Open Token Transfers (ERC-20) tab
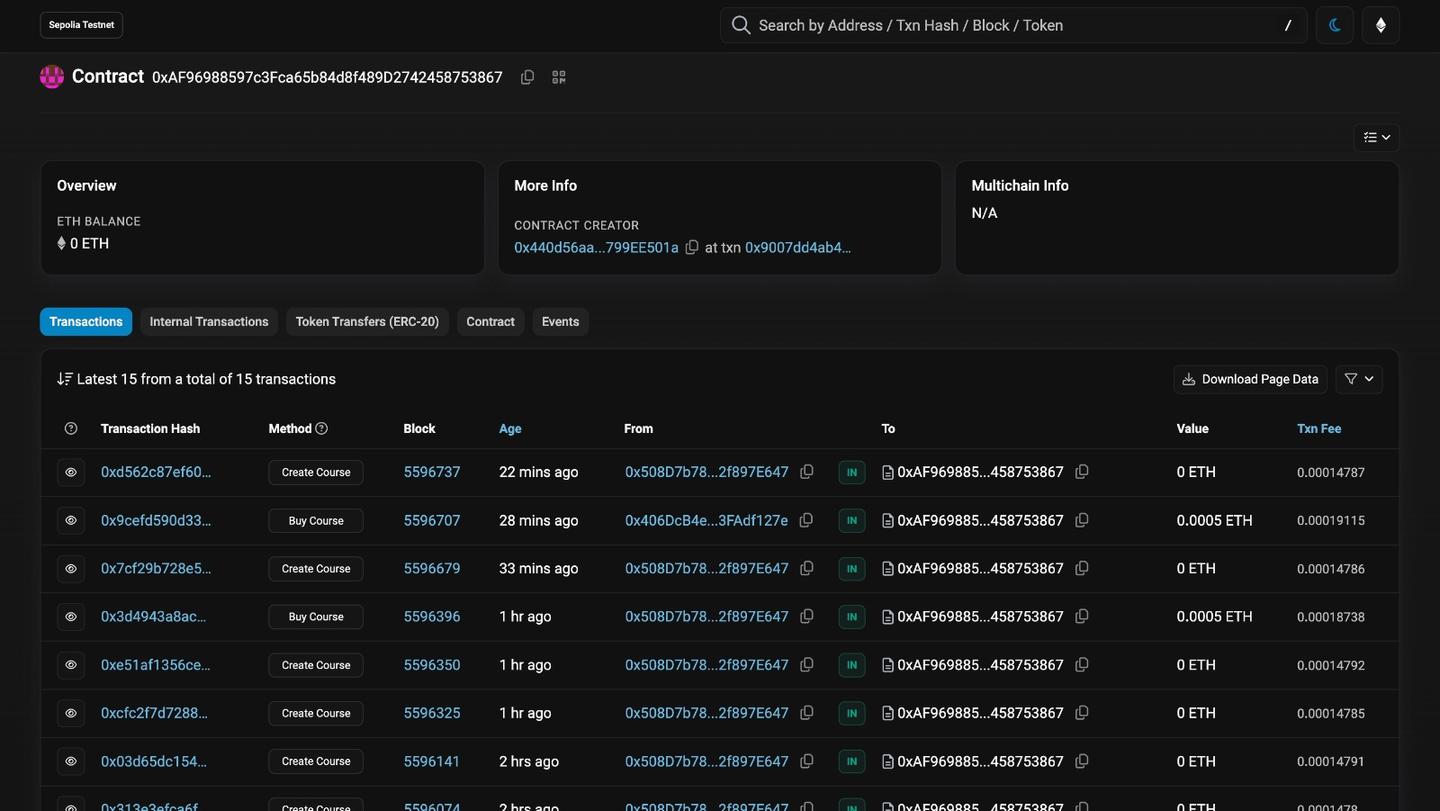 click(367, 322)
